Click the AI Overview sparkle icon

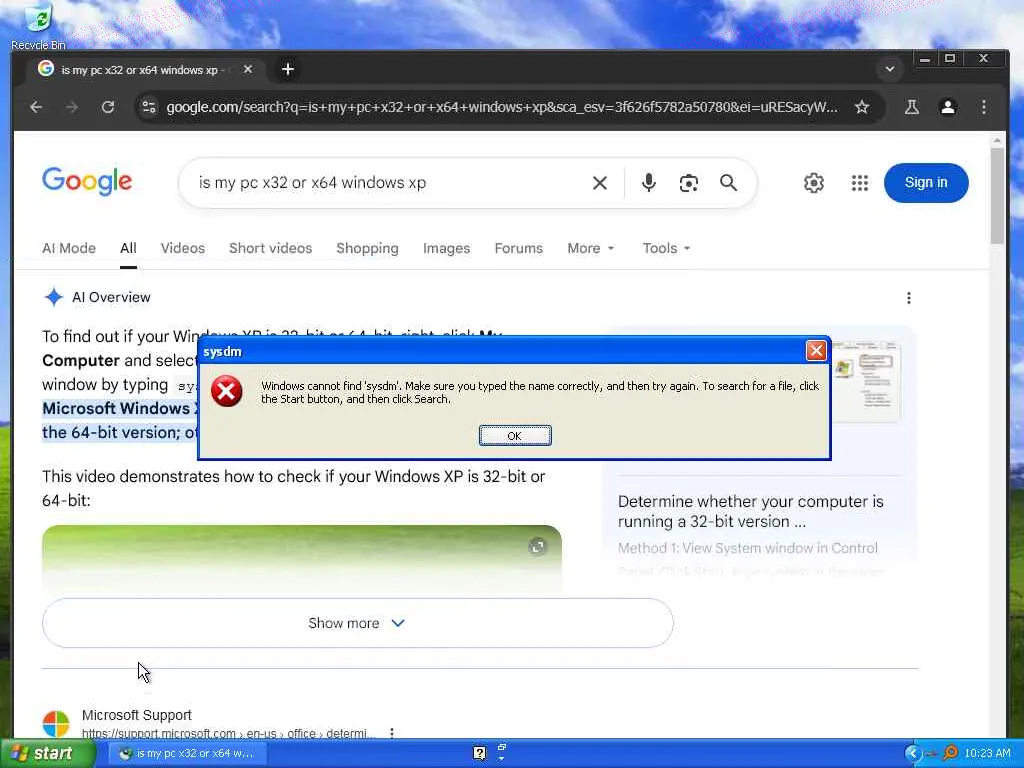(54, 297)
